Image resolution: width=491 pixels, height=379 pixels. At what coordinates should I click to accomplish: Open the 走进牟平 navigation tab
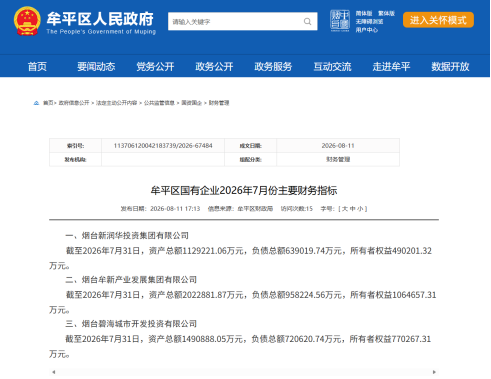coord(391,67)
